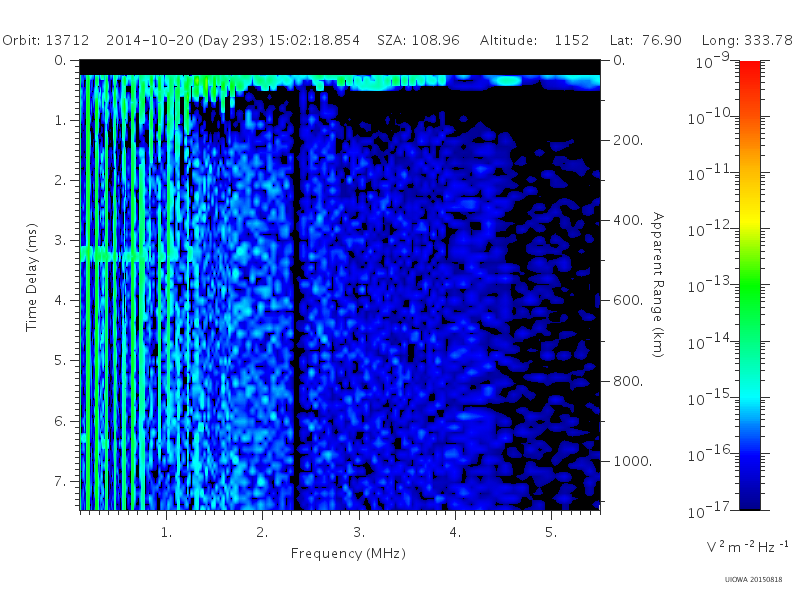800x600 pixels.
Task: Click the time delay tick label '7.'
Action: (60, 481)
